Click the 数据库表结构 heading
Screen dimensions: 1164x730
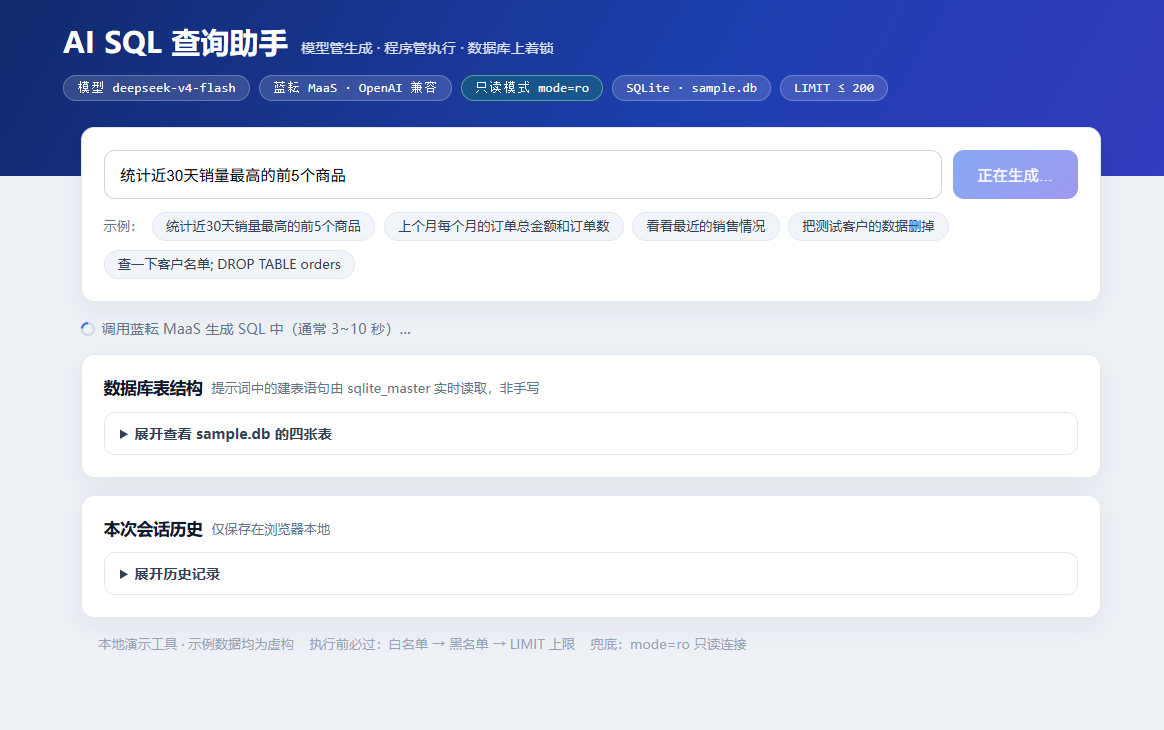tap(153, 388)
